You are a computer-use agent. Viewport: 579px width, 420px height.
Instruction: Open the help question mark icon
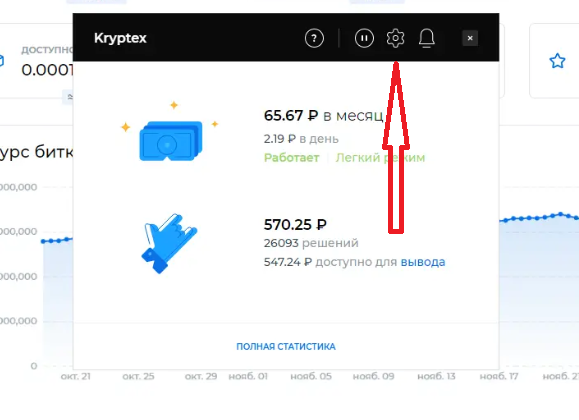tap(314, 38)
